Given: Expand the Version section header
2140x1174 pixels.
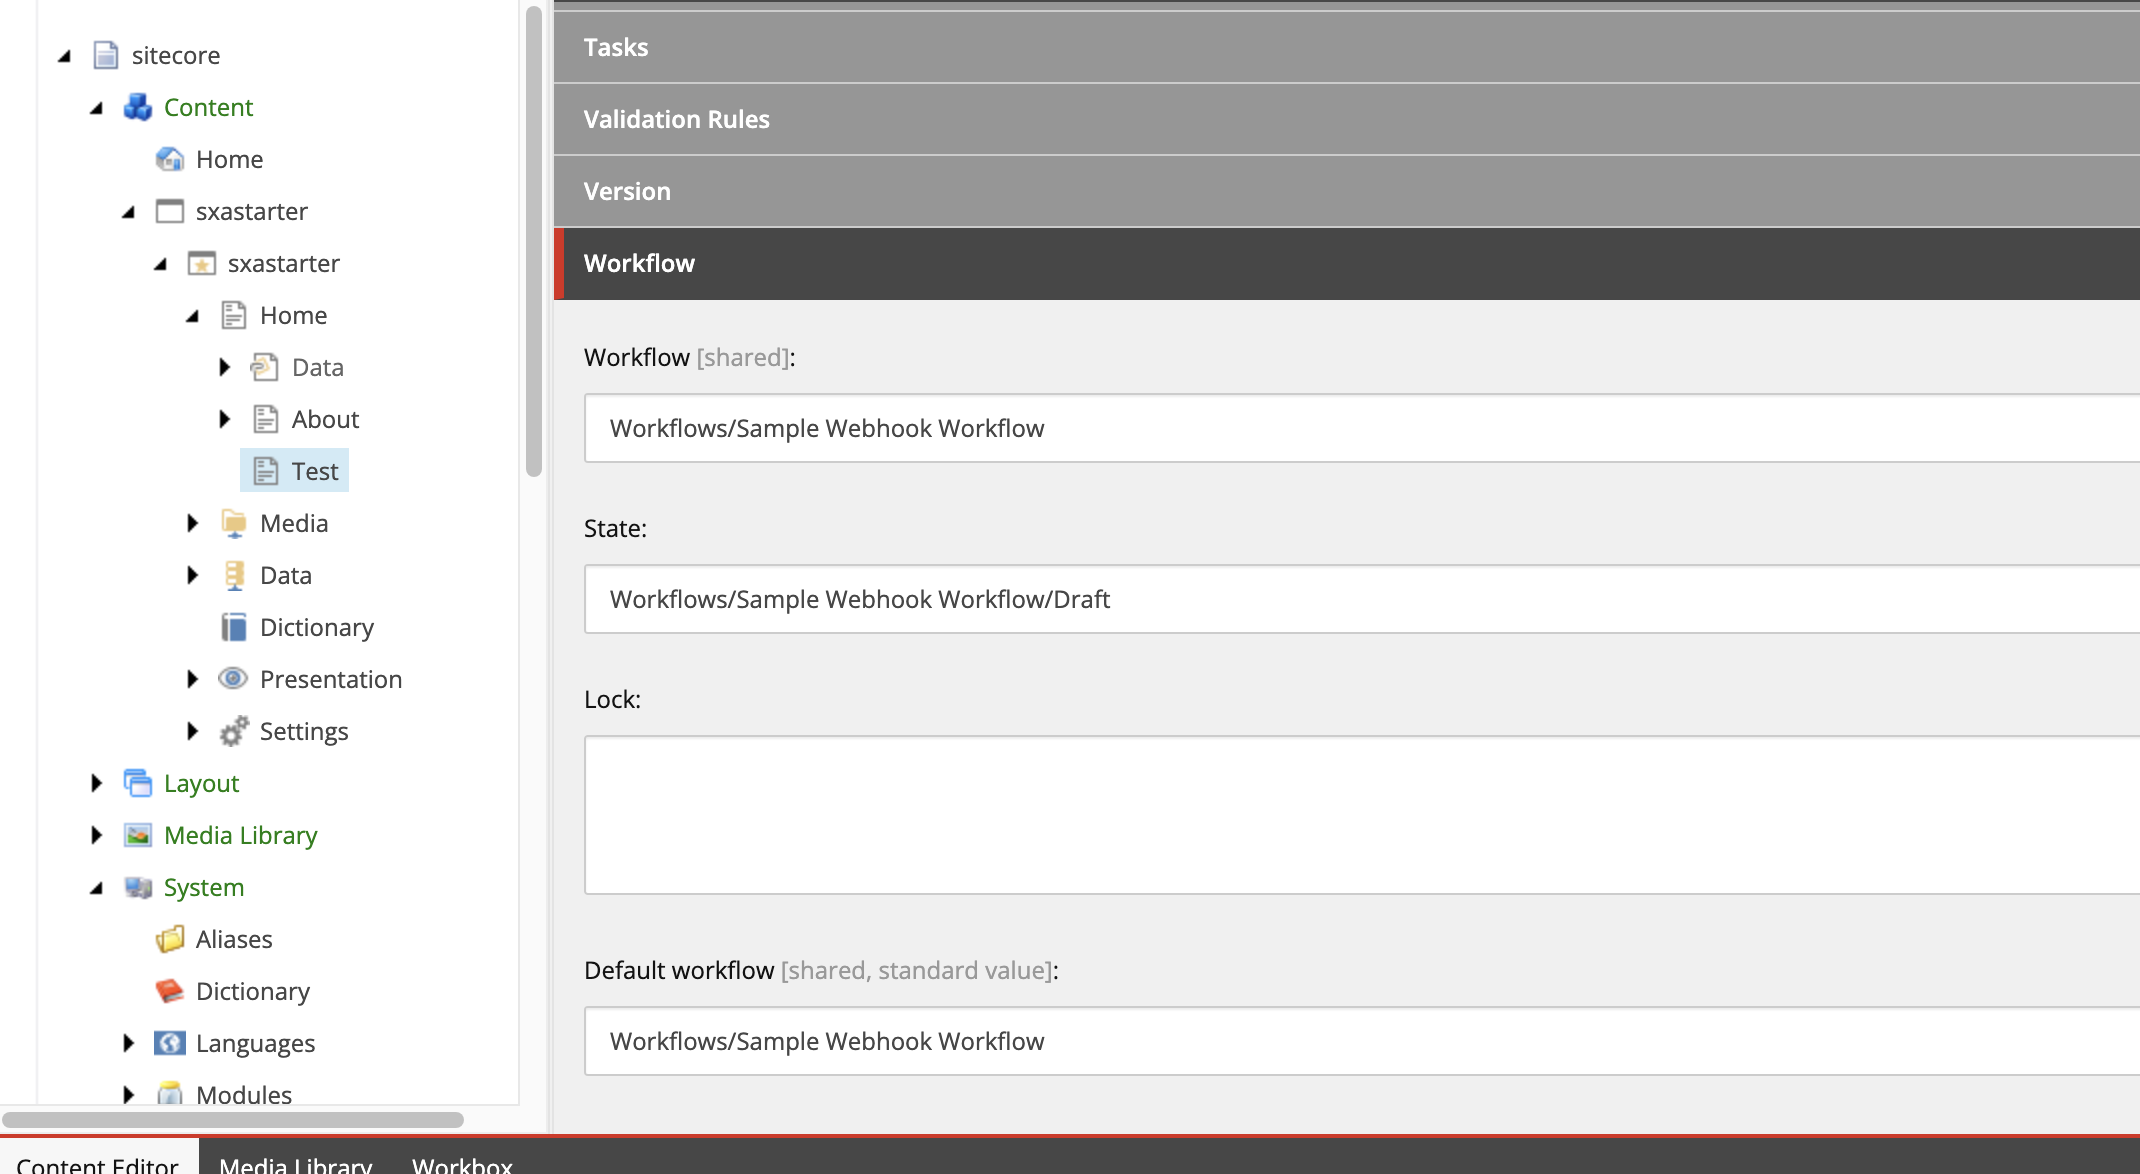Looking at the screenshot, I should 1347,191.
